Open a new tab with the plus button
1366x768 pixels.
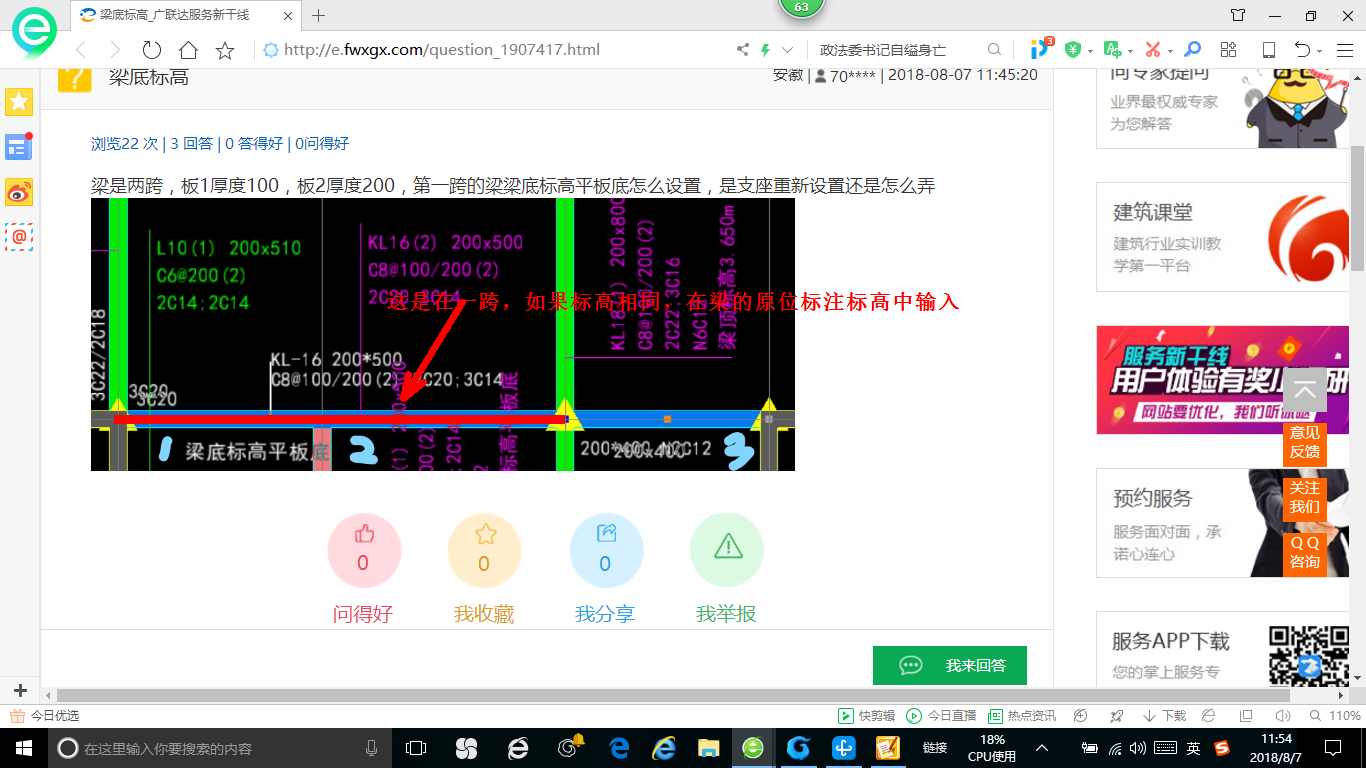319,15
